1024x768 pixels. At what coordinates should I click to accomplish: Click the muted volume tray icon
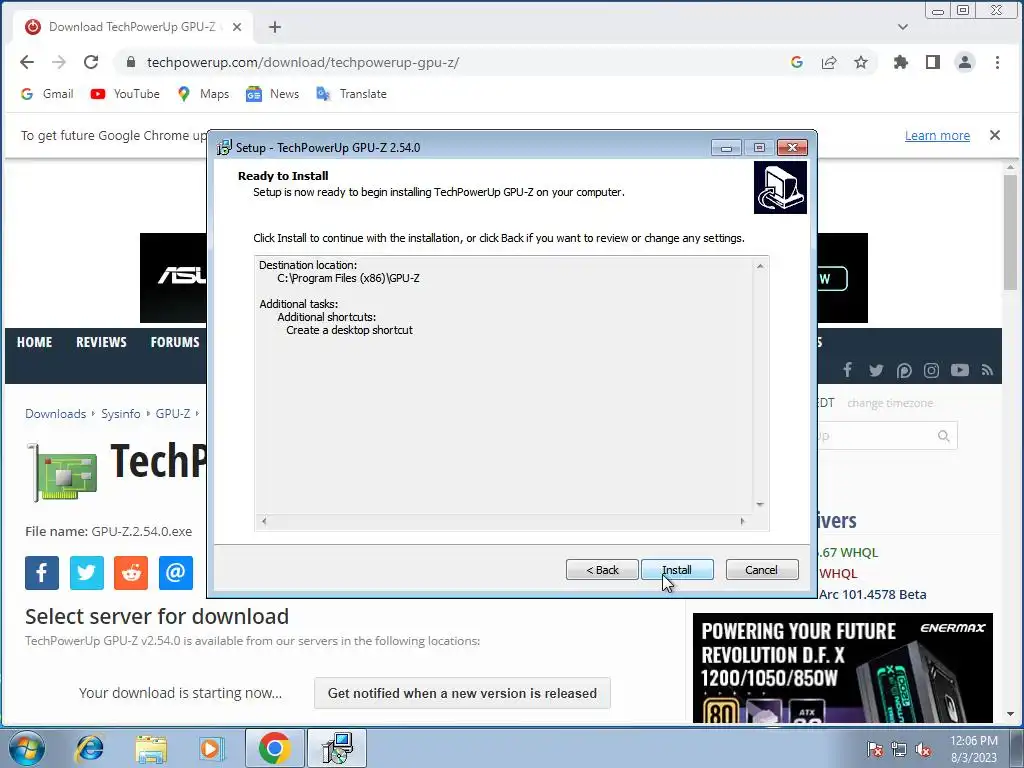(x=923, y=749)
